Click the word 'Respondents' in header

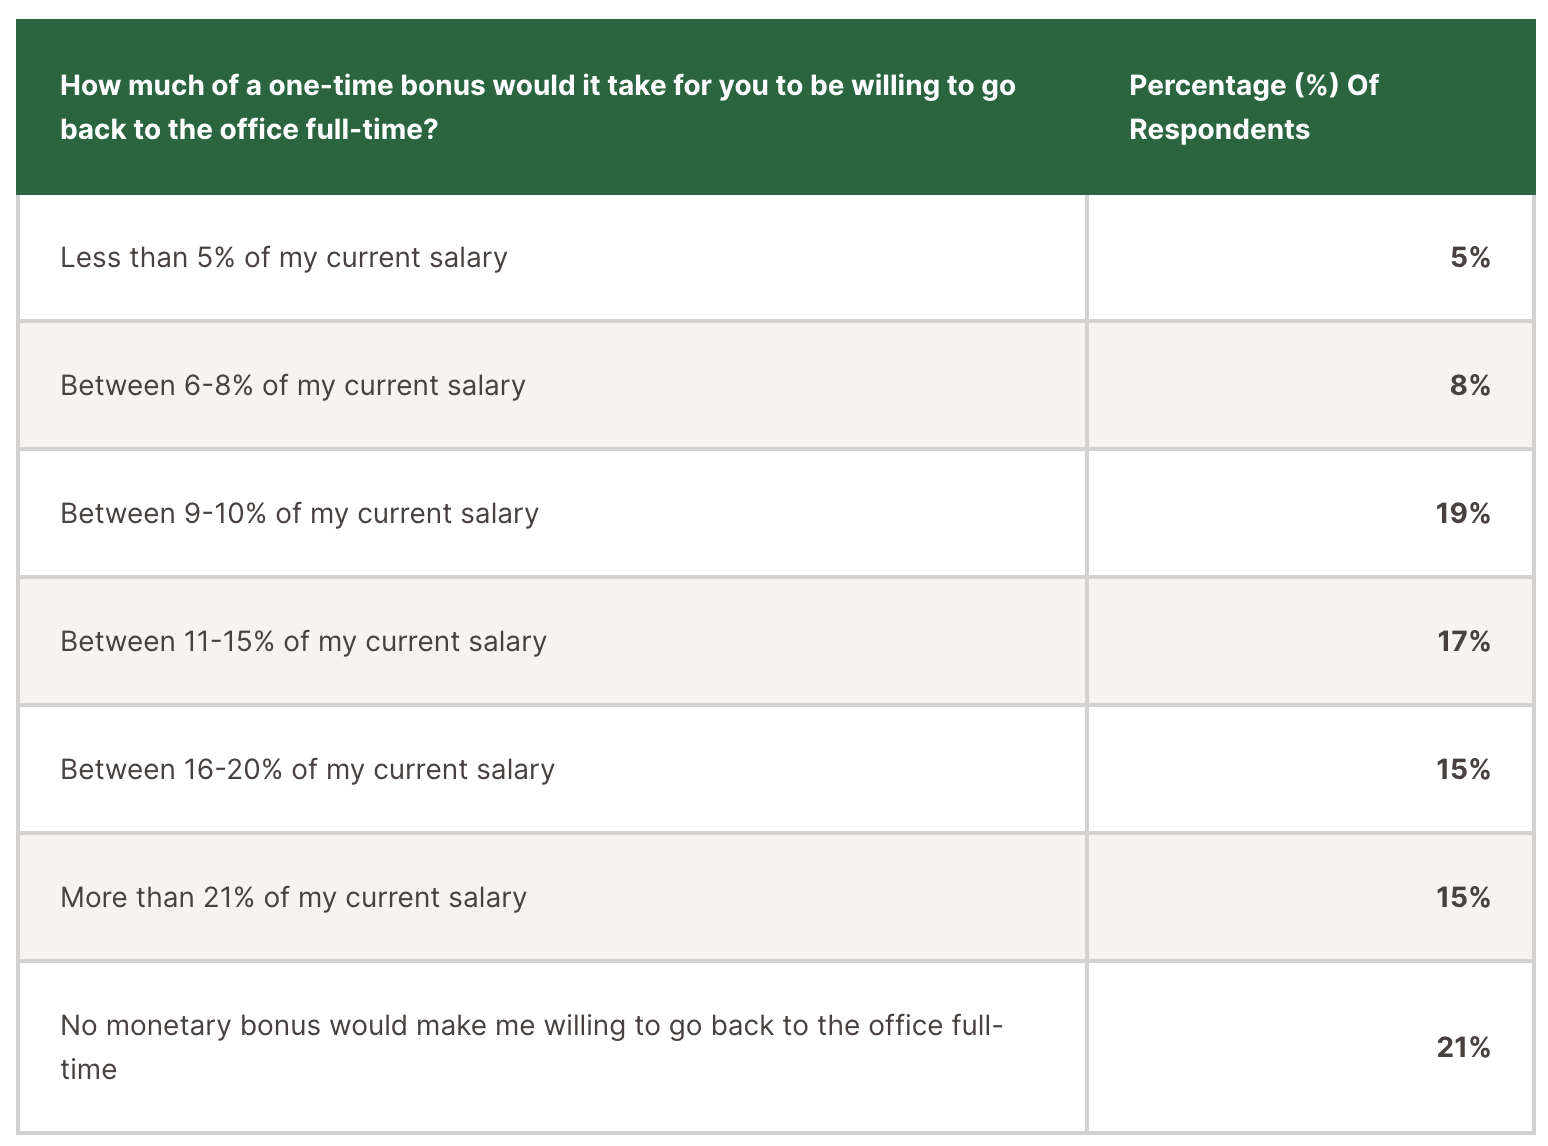point(1219,130)
